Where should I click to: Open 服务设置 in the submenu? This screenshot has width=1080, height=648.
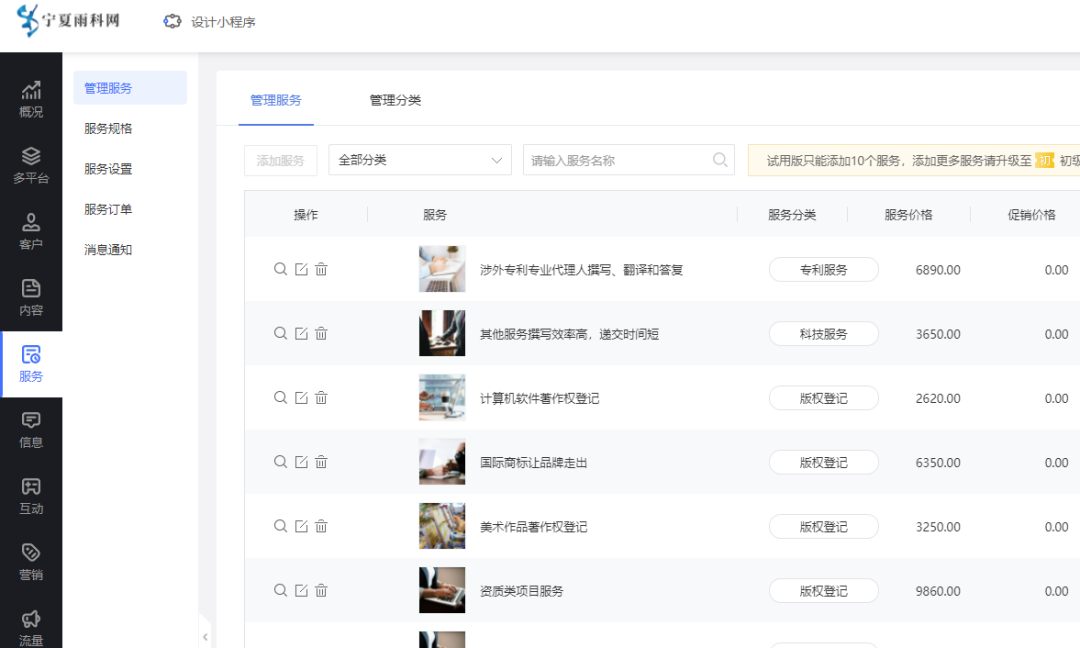108,169
